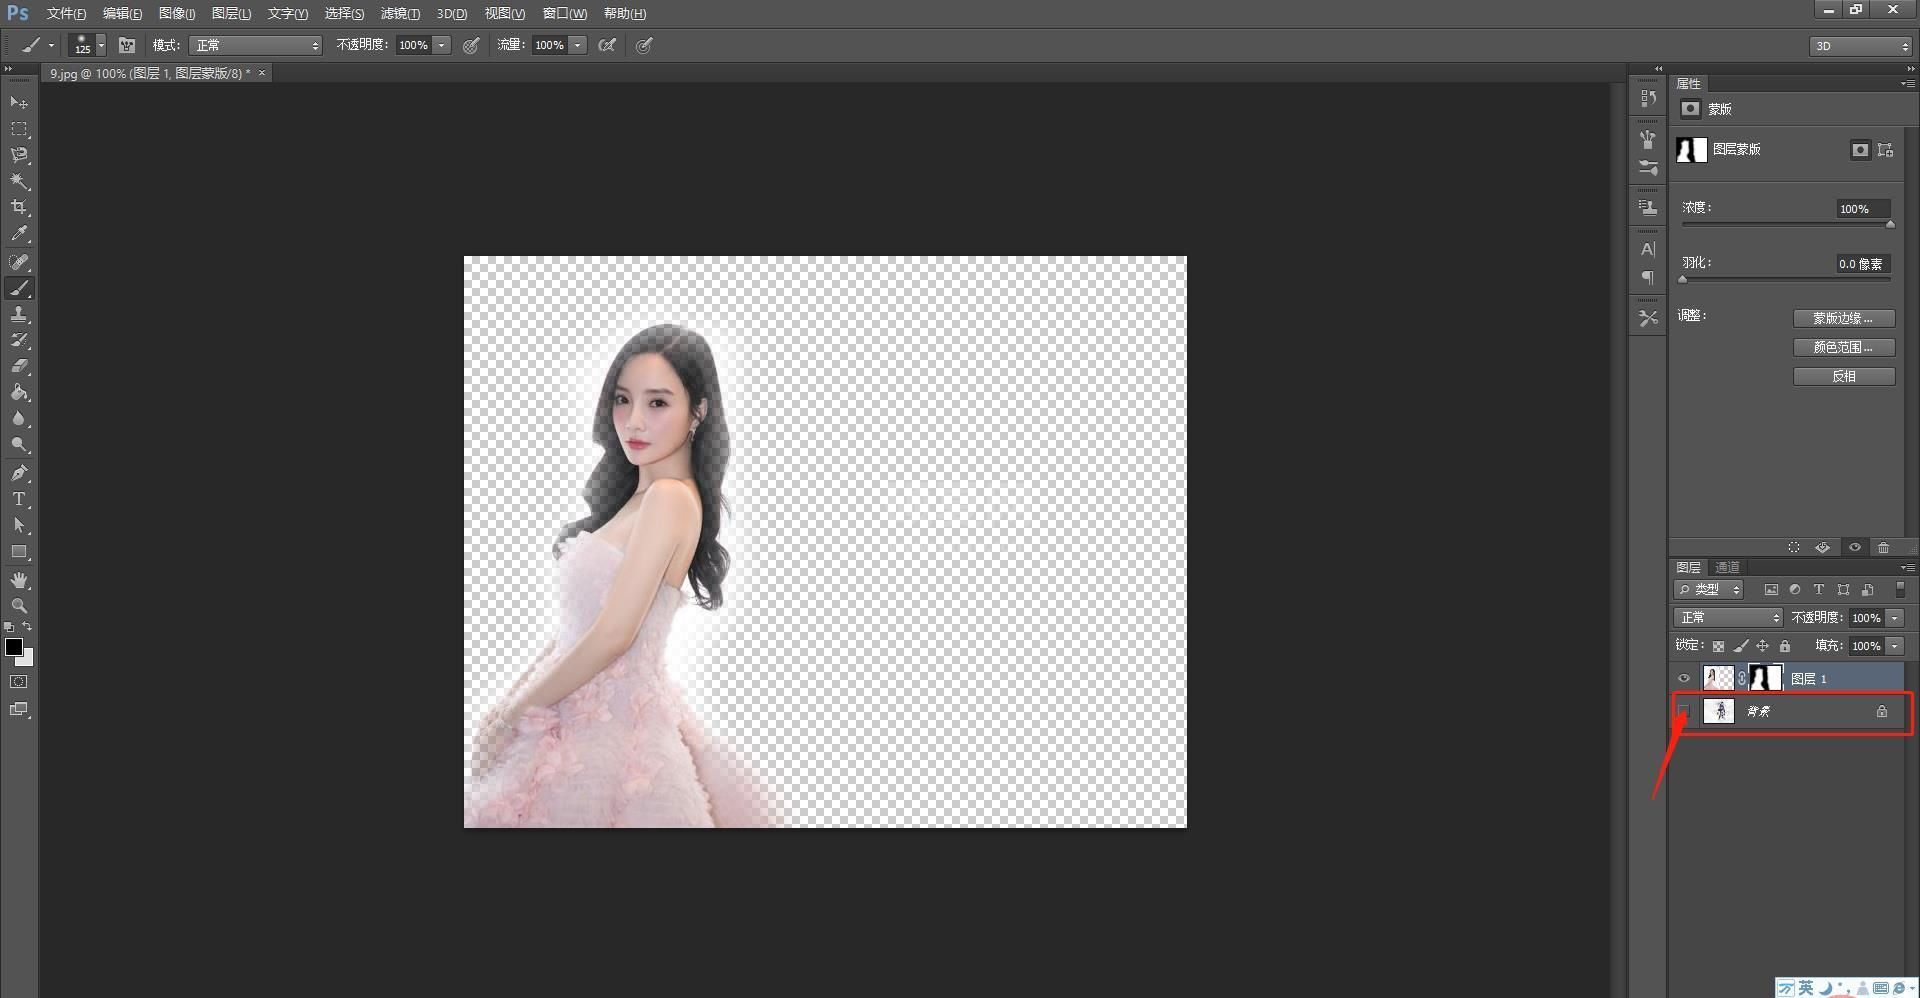Load selection from mask icon
This screenshot has width=1920, height=998.
(x=1794, y=547)
